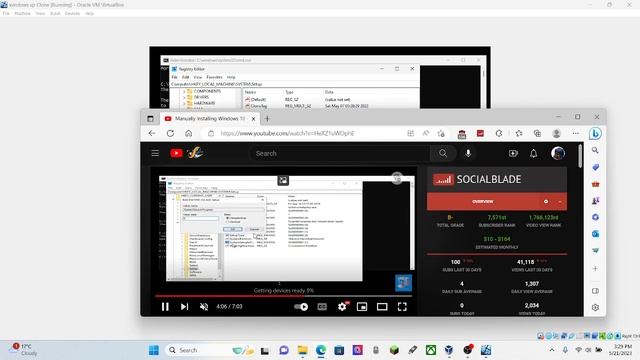Close the Manually Installing Windows tab
Viewport: 640px width, 360px height.
click(253, 119)
